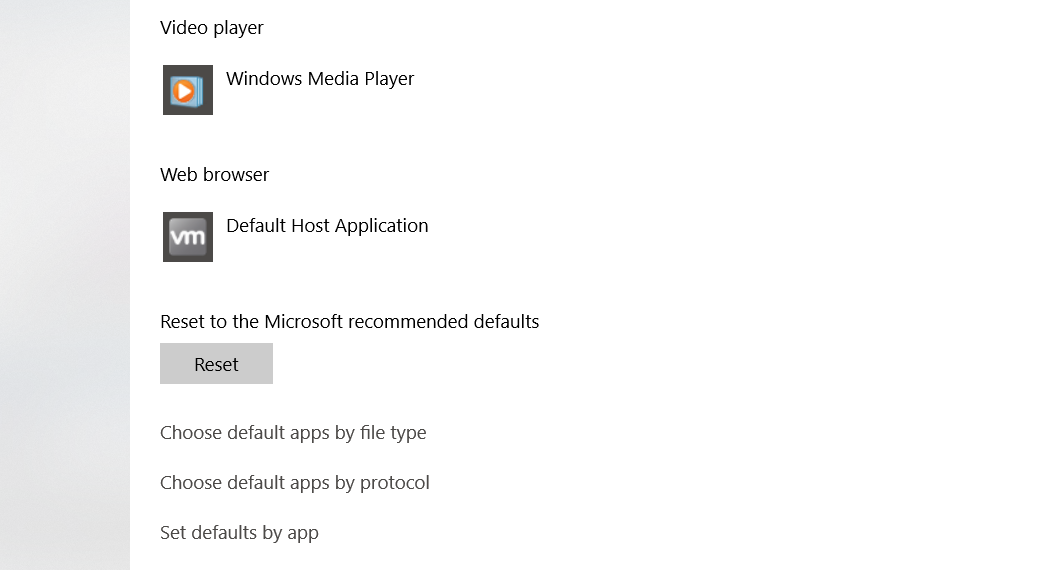Select the Default Host Application label text

pos(327,226)
